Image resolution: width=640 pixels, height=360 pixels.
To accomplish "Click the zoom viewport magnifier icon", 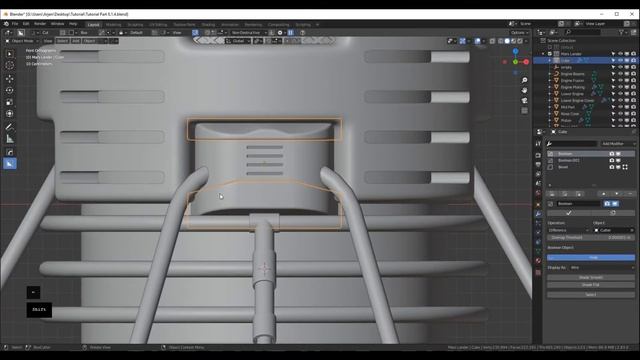I will pyautogui.click(x=524, y=80).
